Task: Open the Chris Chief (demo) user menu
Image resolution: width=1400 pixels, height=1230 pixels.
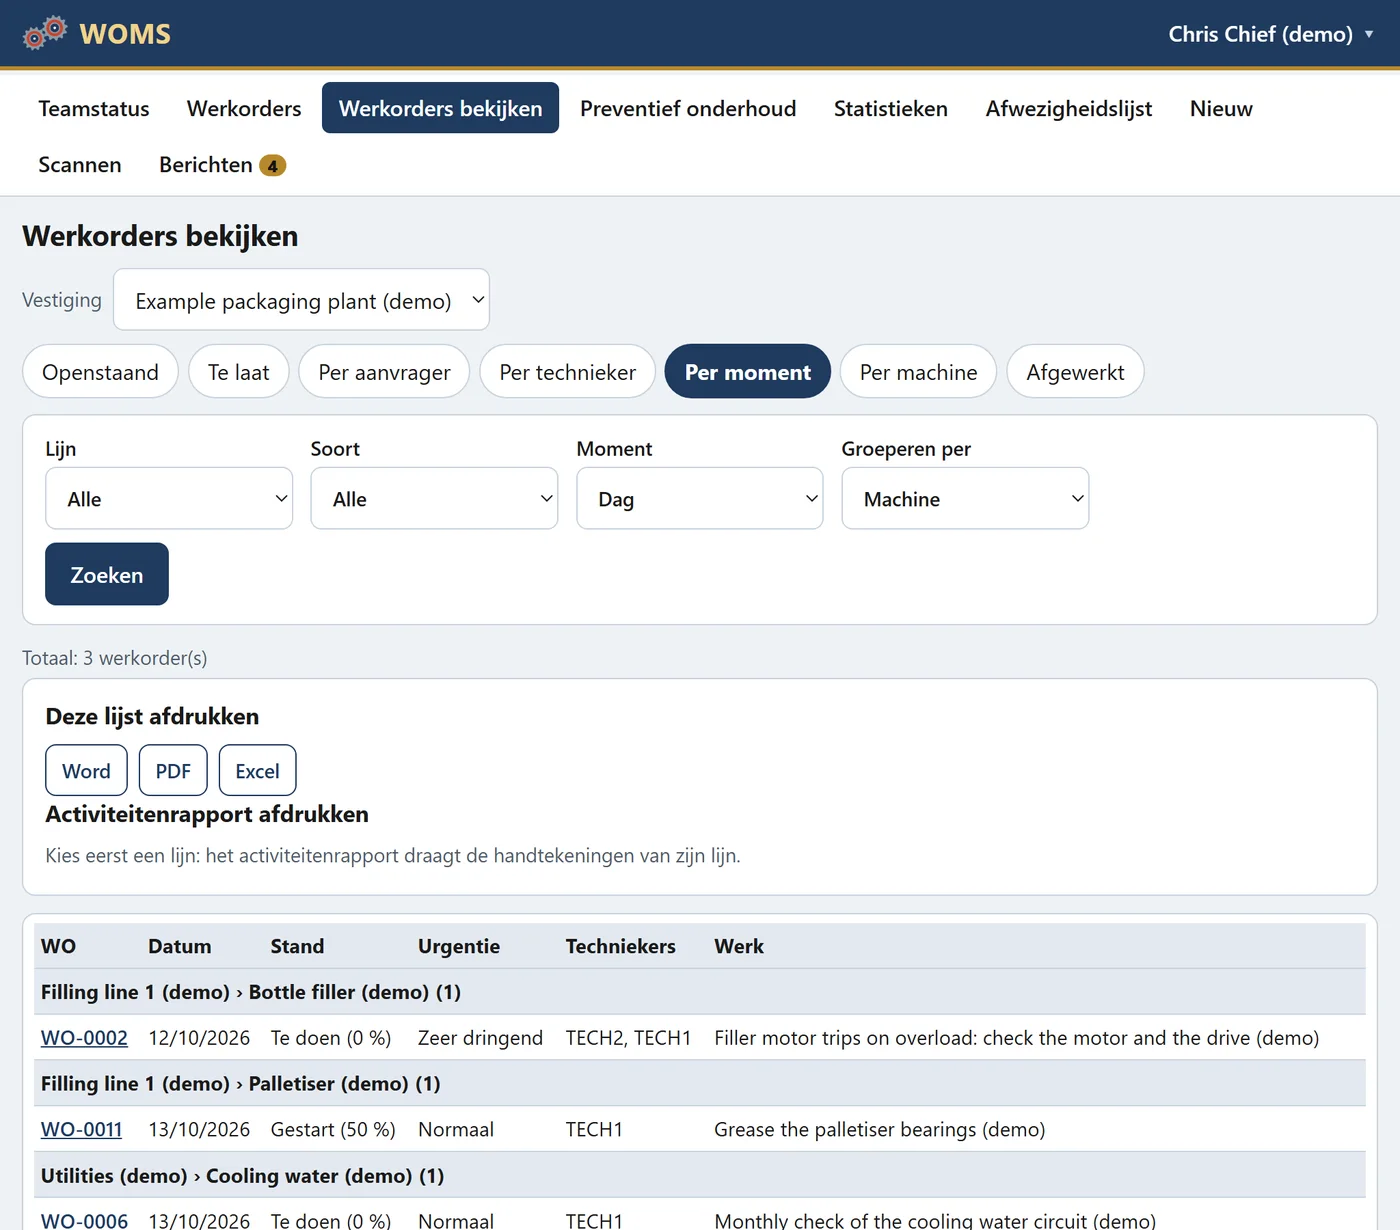Action: [1270, 34]
